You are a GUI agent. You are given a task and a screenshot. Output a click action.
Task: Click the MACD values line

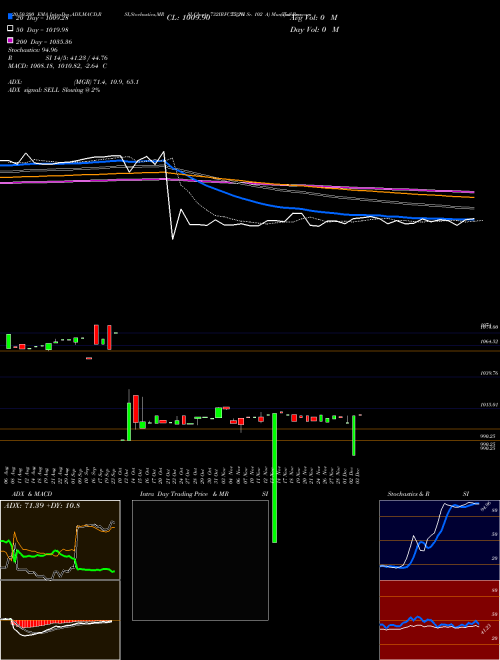(57, 66)
